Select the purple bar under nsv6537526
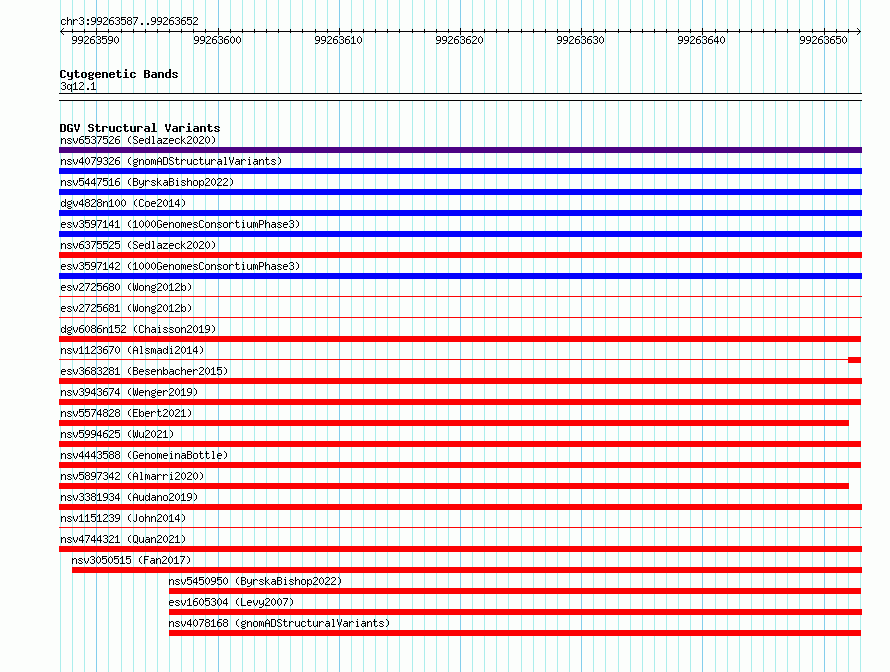 (x=460, y=150)
